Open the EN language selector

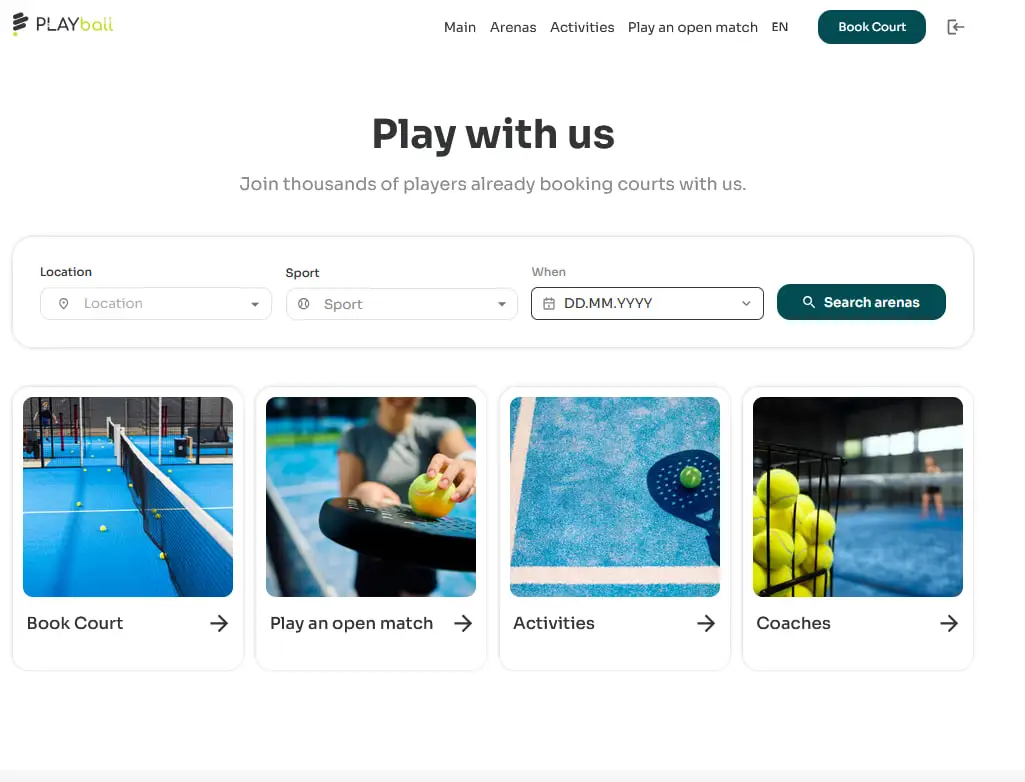point(780,27)
